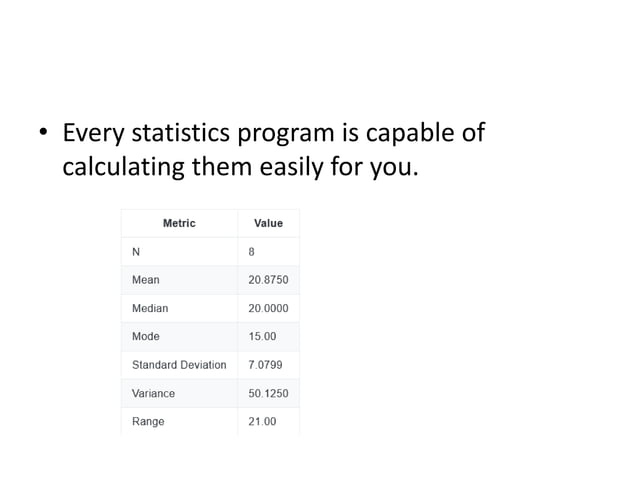This screenshot has height=478, width=638.
Task: Click the words 'Every statistics program'
Action: (199, 133)
